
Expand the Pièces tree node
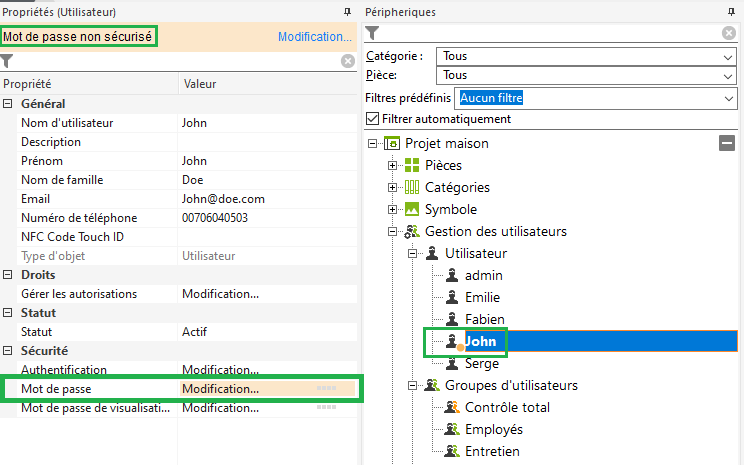point(393,166)
